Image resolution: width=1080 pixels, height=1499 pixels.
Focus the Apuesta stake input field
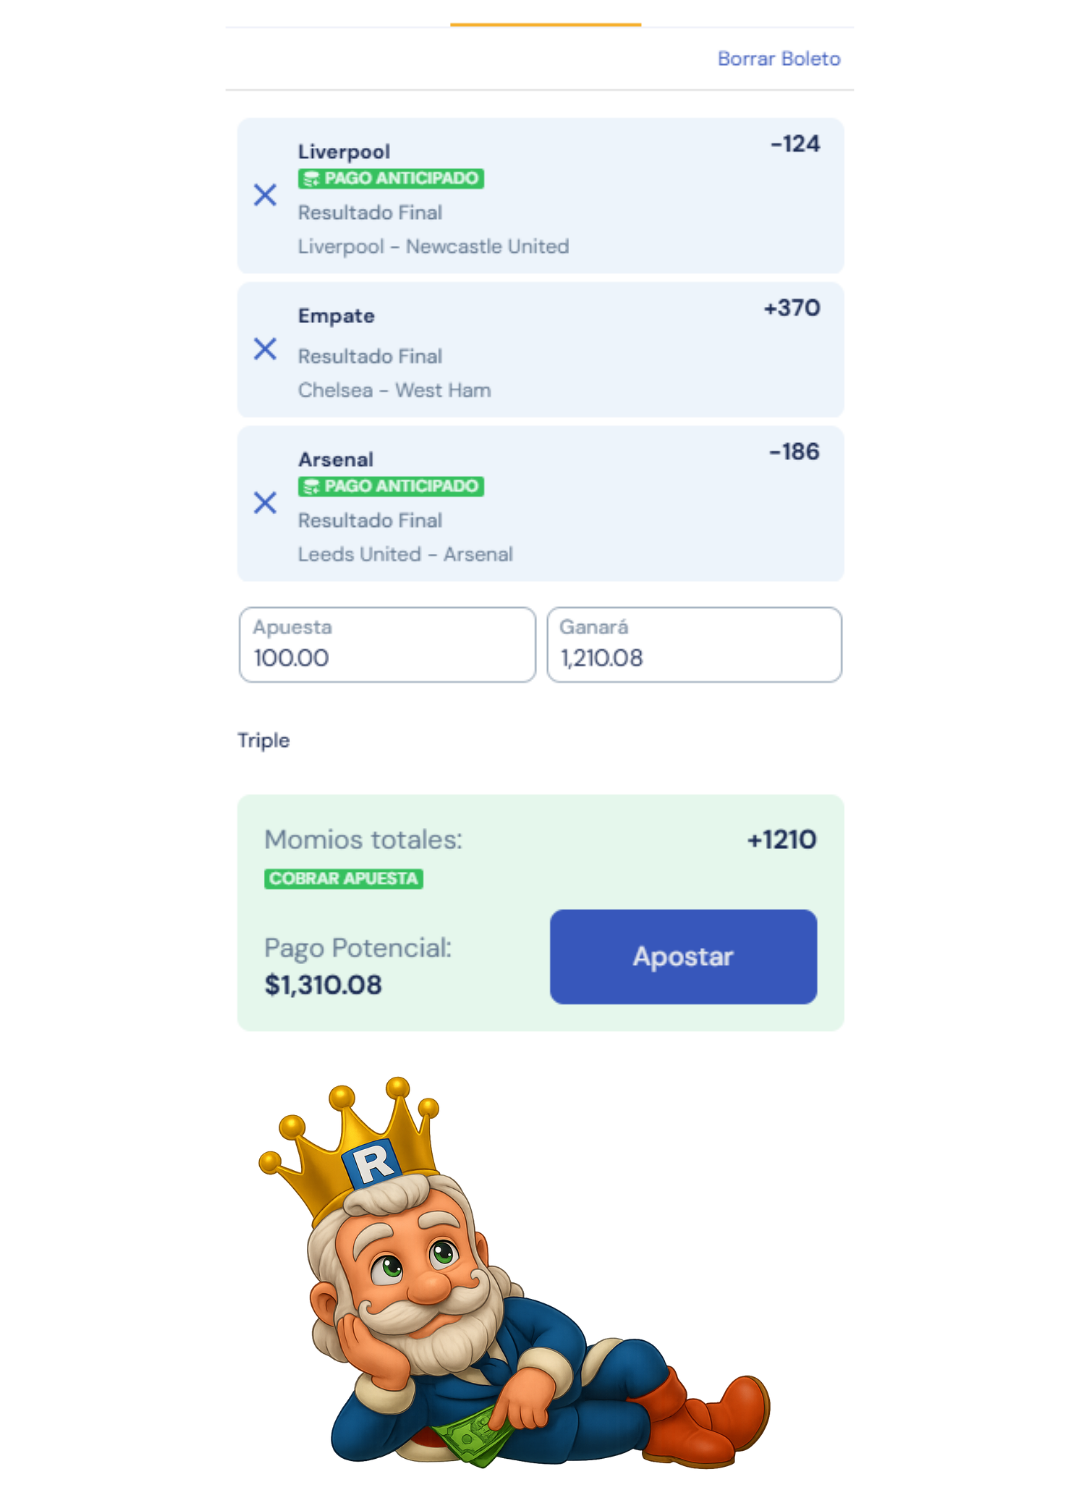click(387, 644)
